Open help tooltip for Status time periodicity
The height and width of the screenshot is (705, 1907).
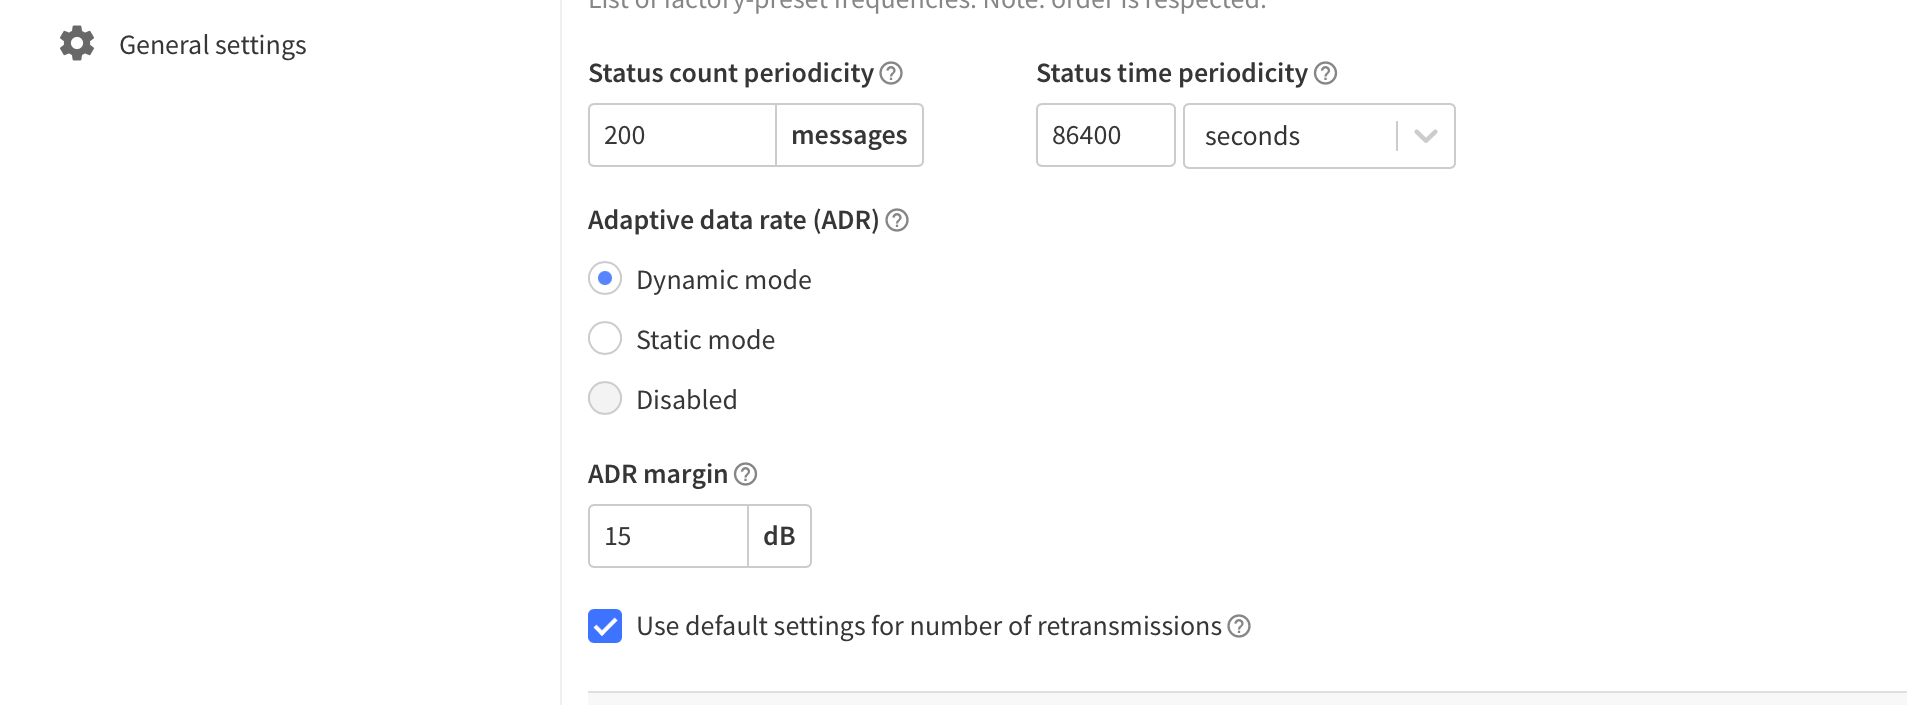(1325, 73)
